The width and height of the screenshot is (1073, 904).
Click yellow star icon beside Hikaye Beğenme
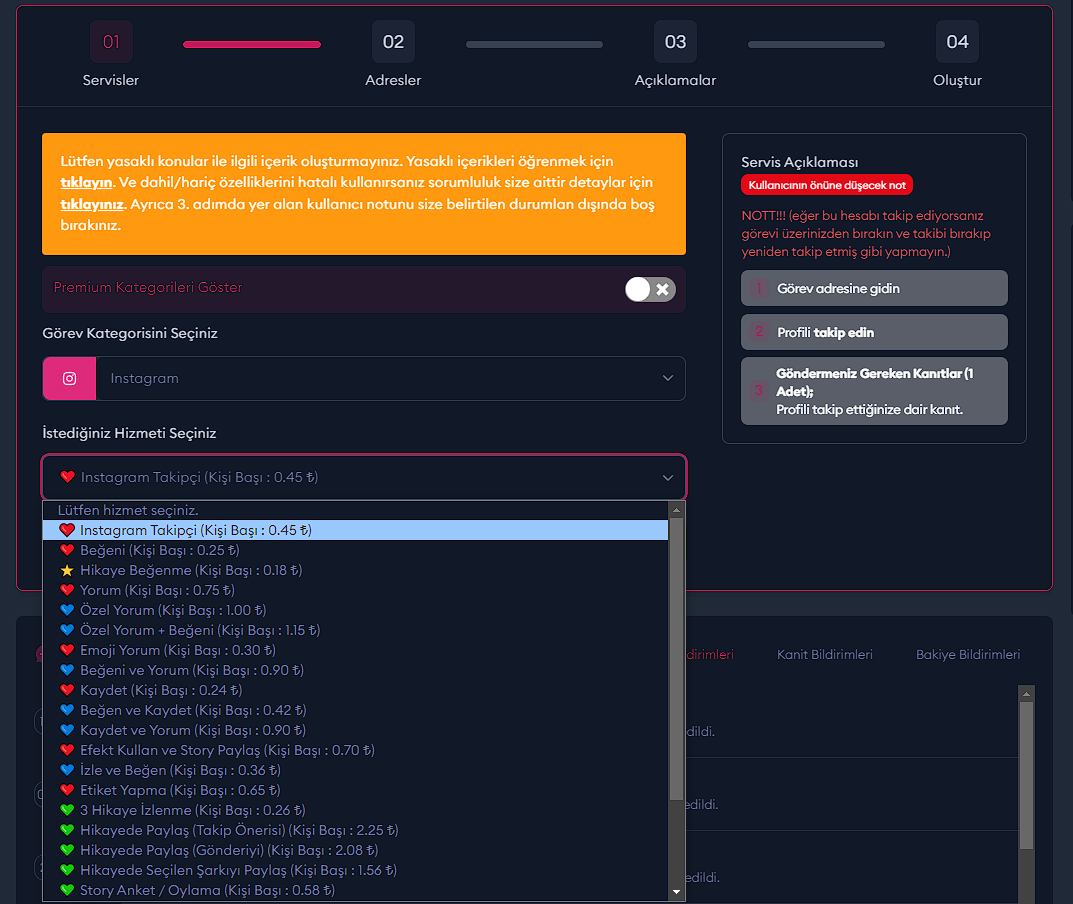(x=67, y=570)
